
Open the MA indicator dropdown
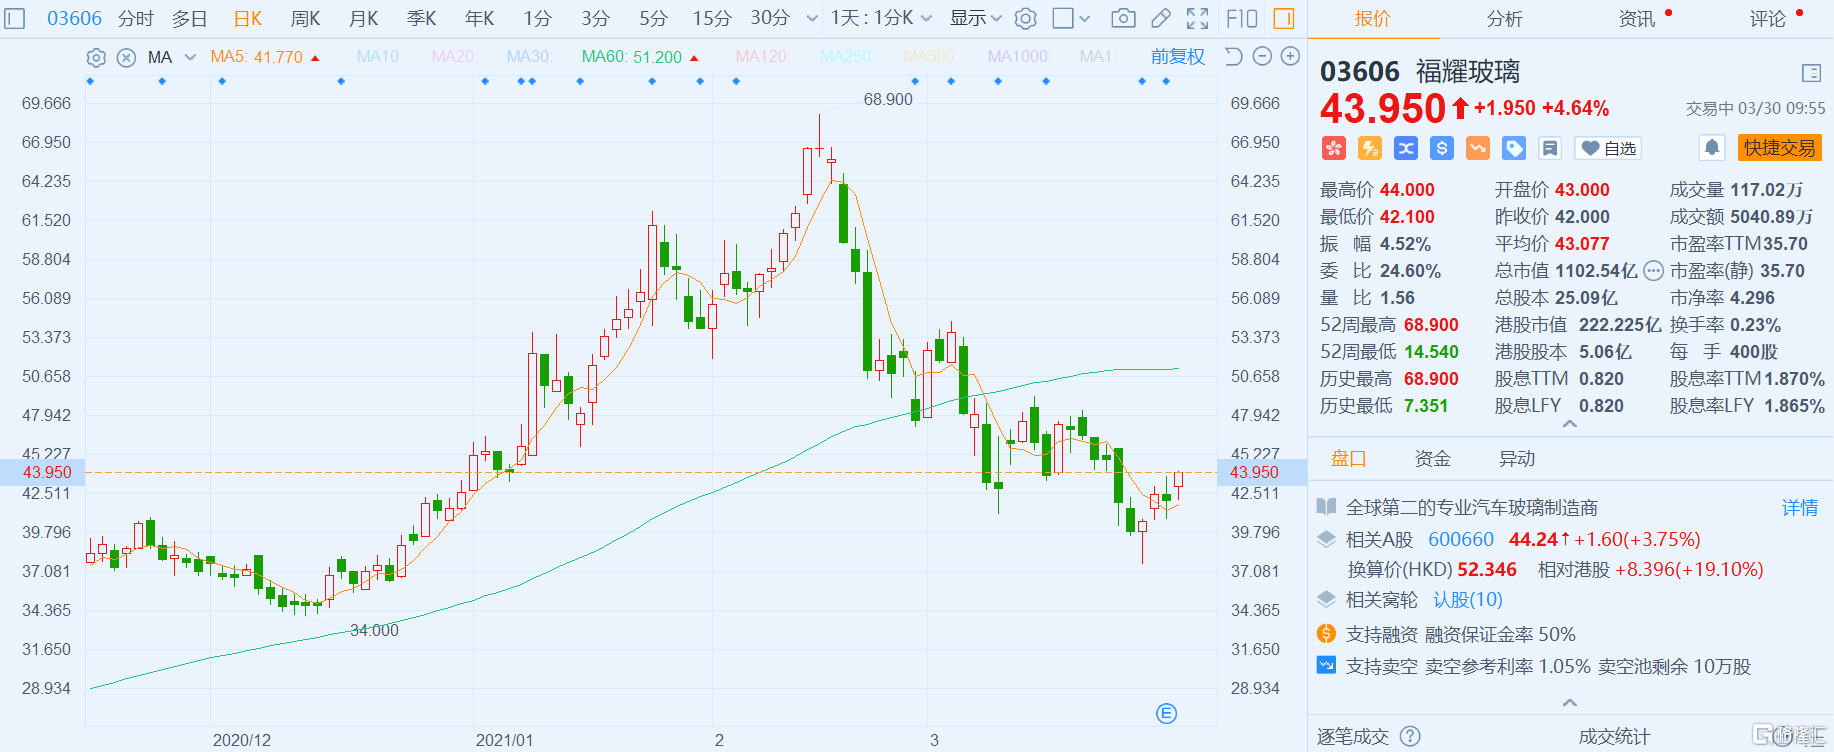(x=190, y=57)
